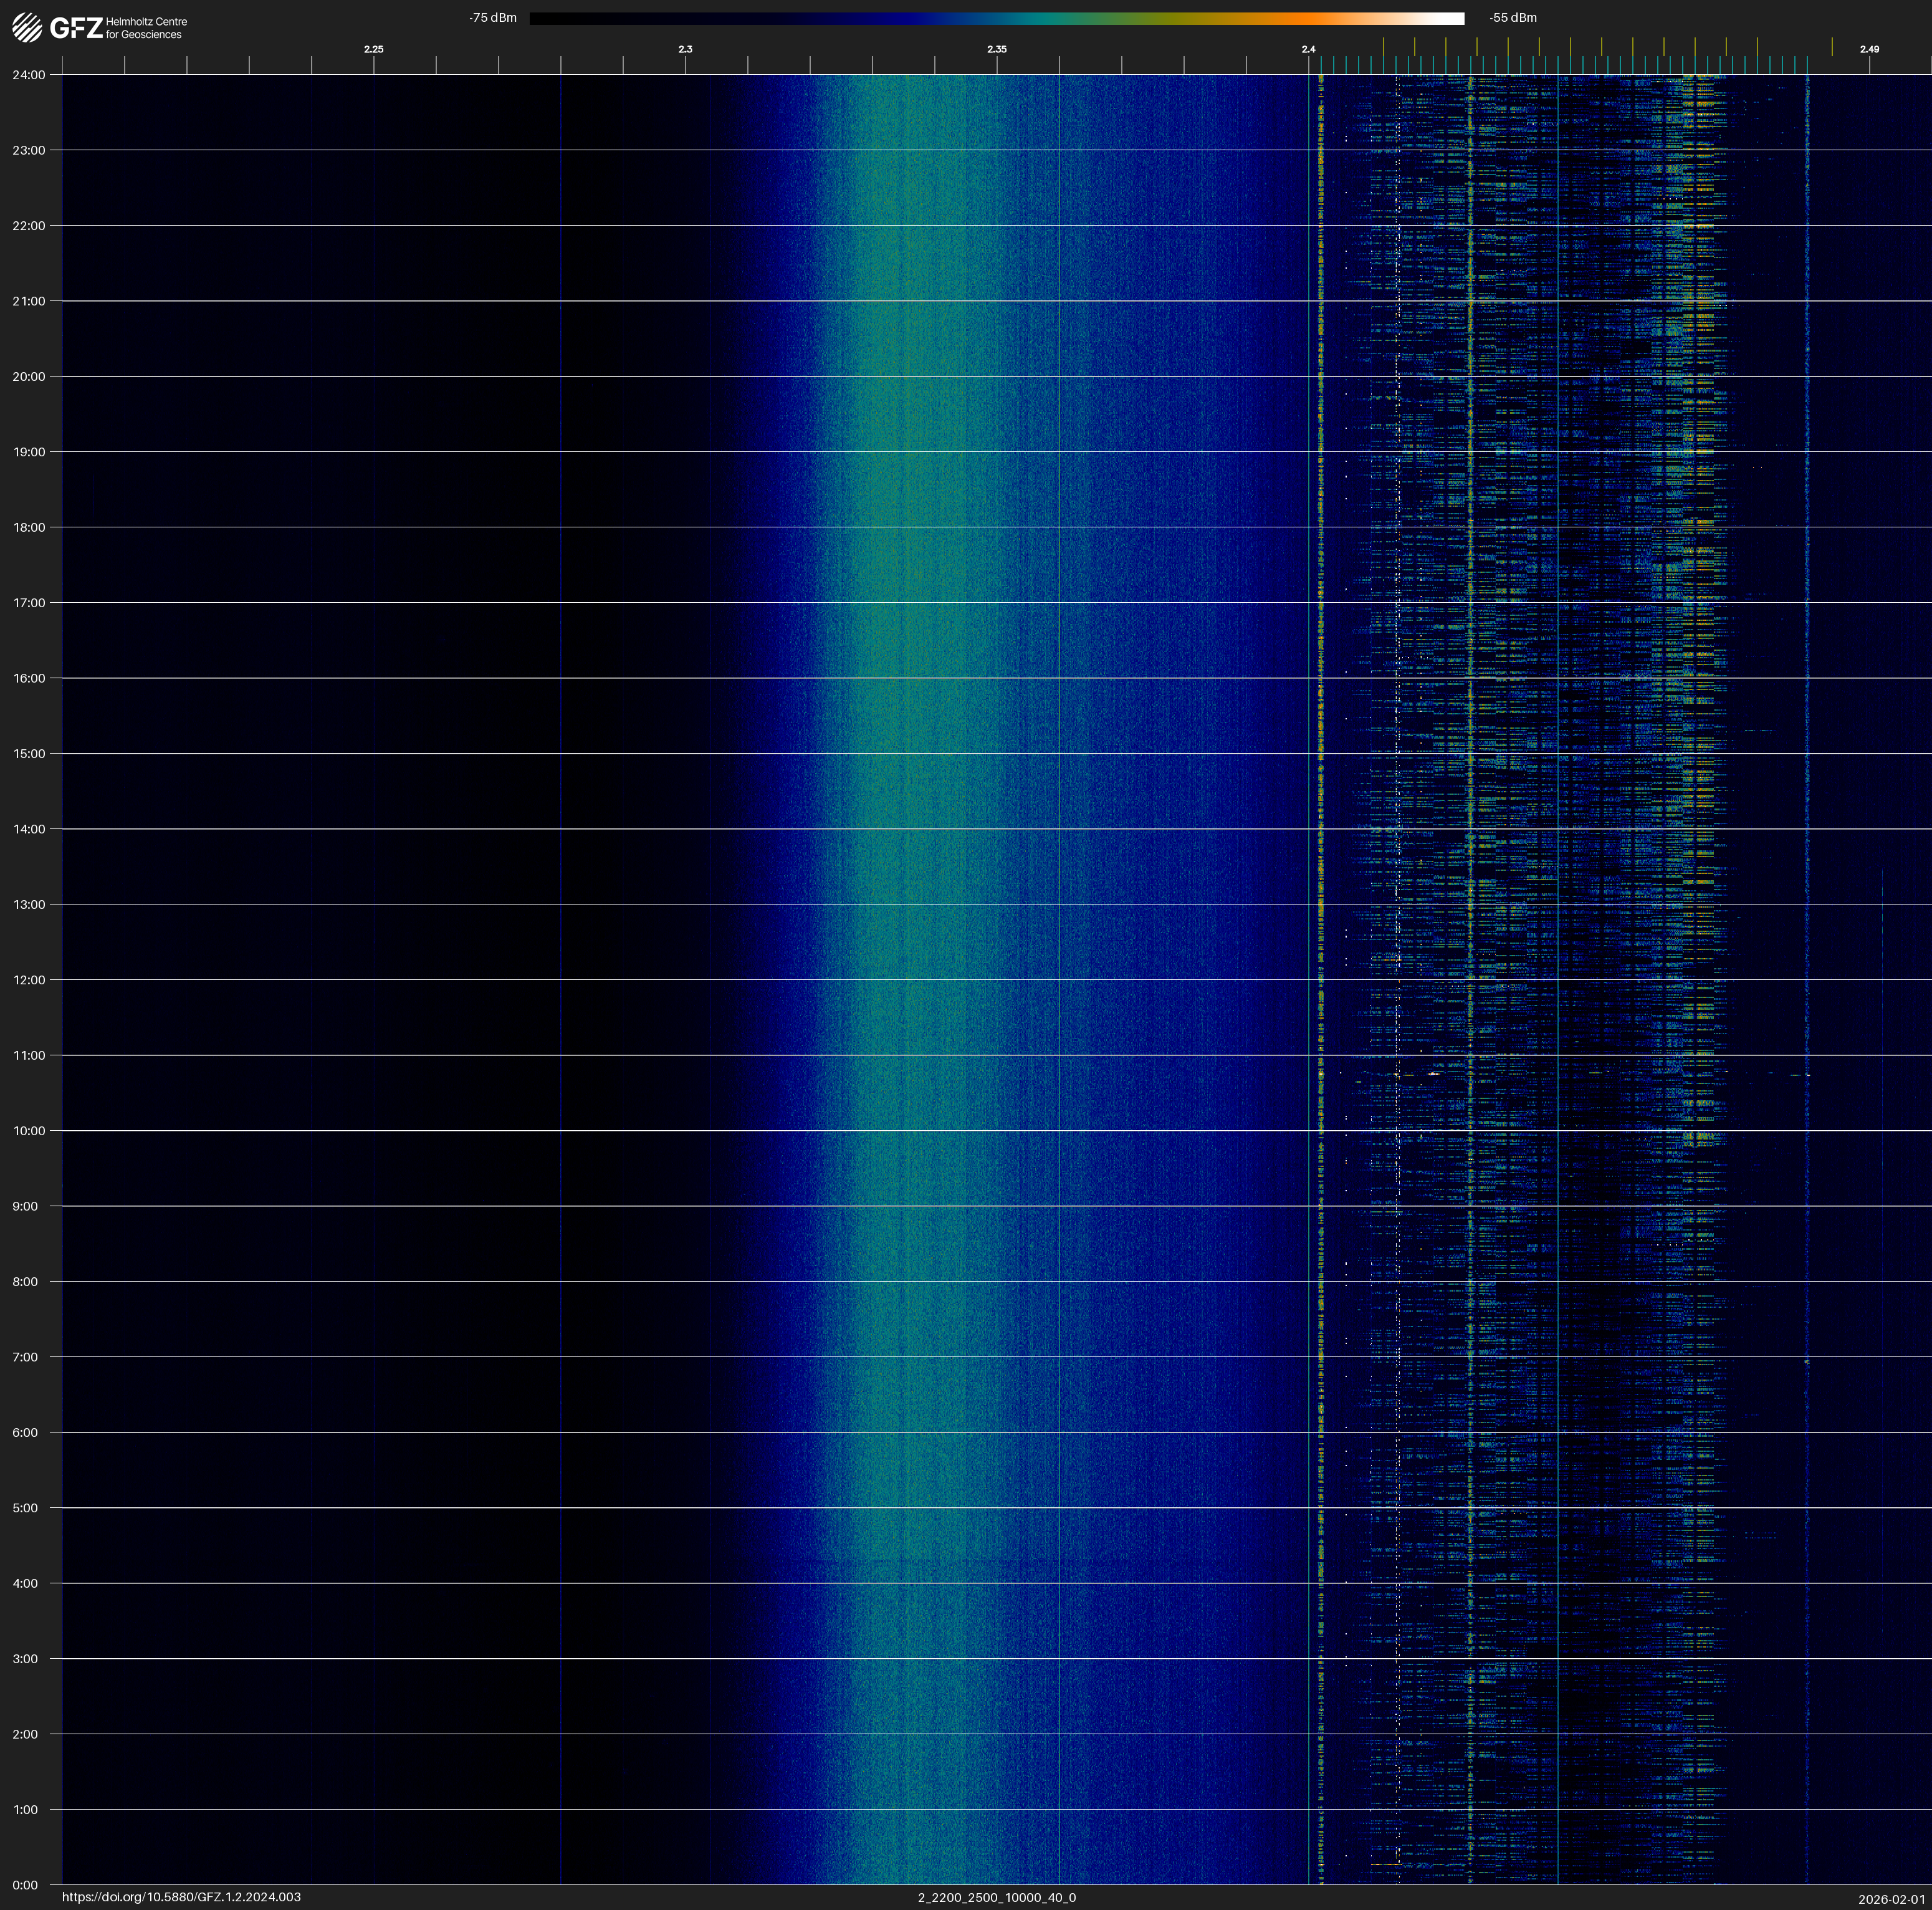The width and height of the screenshot is (1932, 1910).
Task: Click the -55 dBm scale label
Action: pyautogui.click(x=1513, y=18)
